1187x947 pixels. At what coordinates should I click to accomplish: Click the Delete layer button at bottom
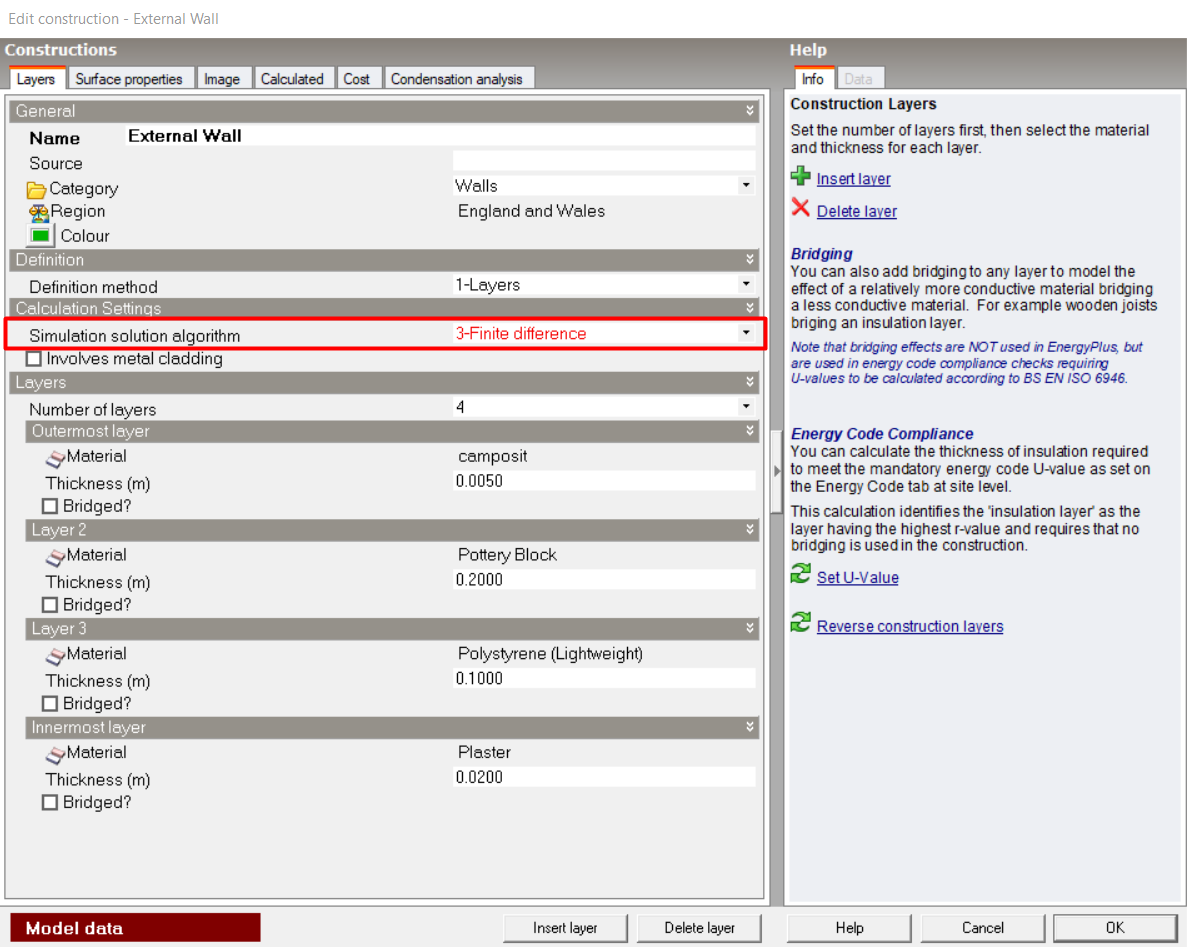(699, 928)
